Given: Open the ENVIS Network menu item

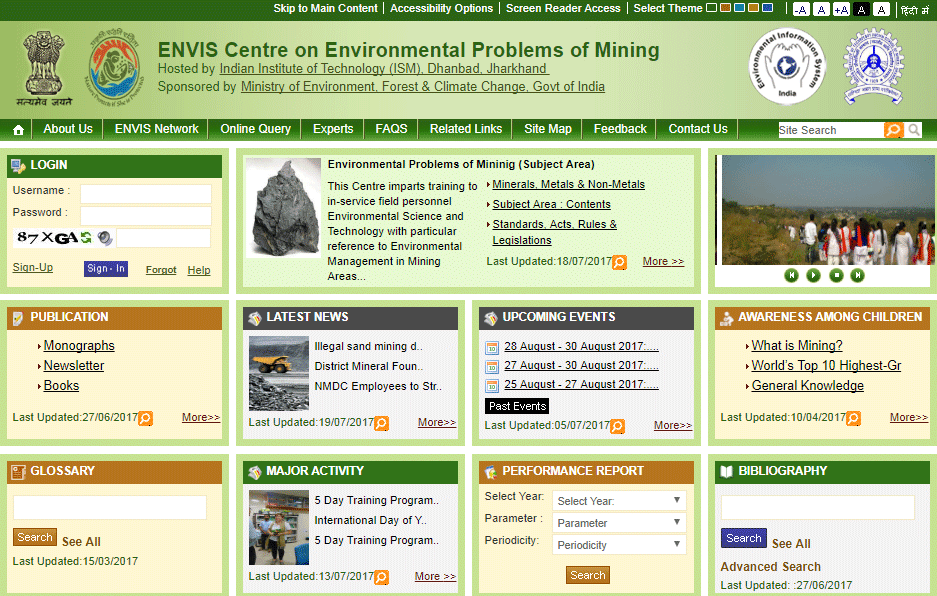Looking at the screenshot, I should coord(157,129).
